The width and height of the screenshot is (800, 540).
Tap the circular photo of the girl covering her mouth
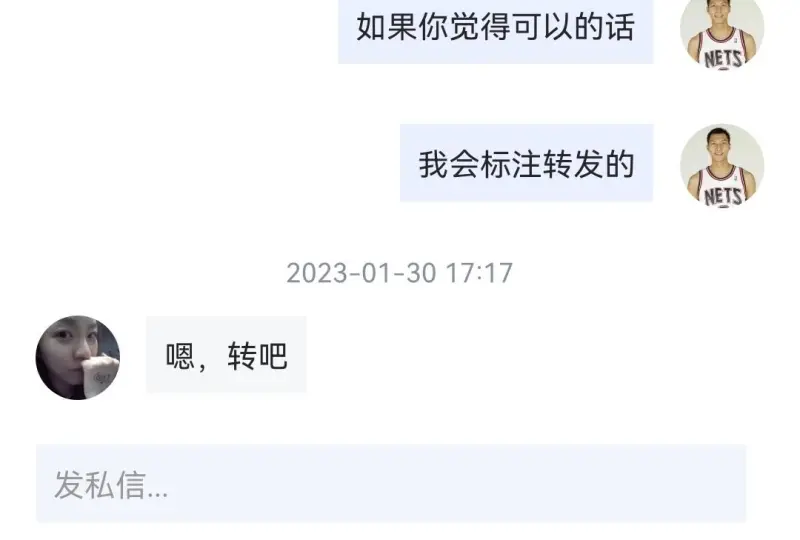[x=78, y=357]
